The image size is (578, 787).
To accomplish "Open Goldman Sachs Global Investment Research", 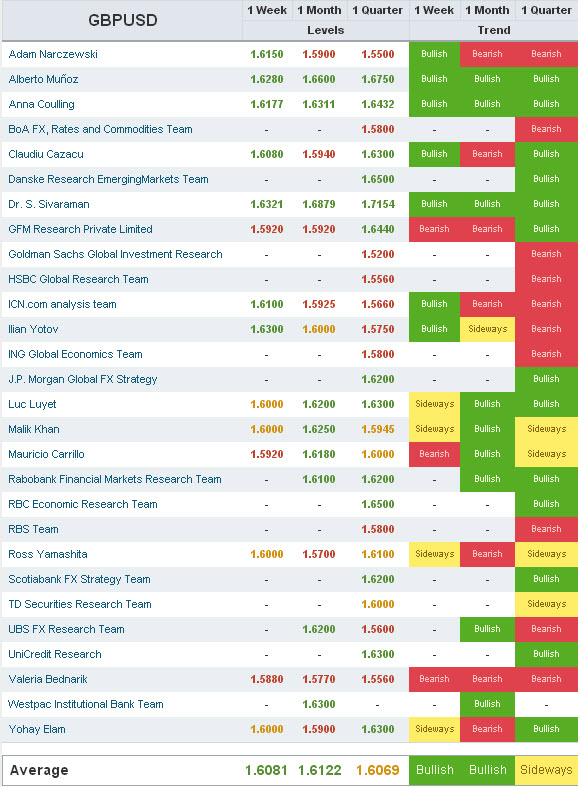I will (115, 254).
